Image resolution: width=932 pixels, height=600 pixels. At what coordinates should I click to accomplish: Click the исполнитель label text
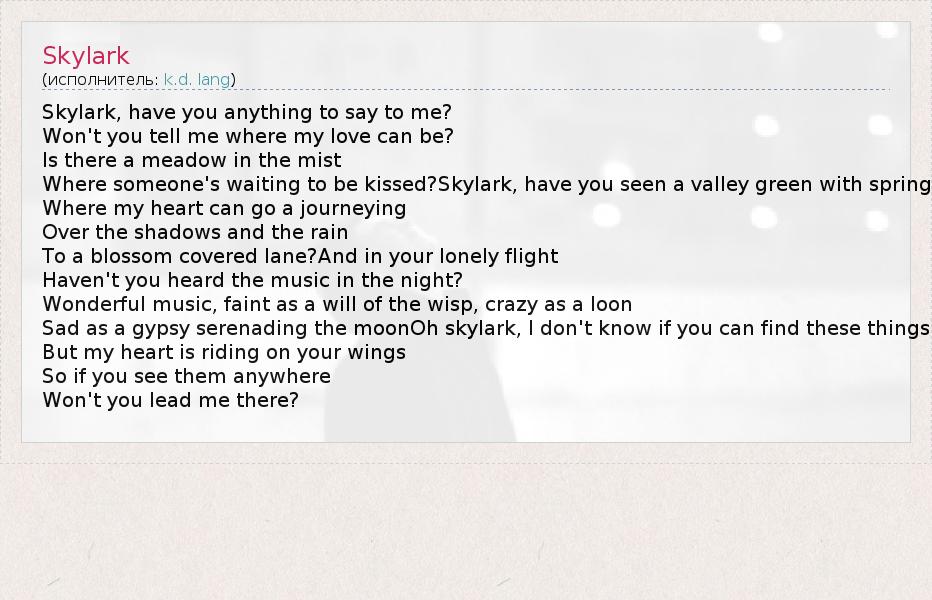(x=101, y=79)
